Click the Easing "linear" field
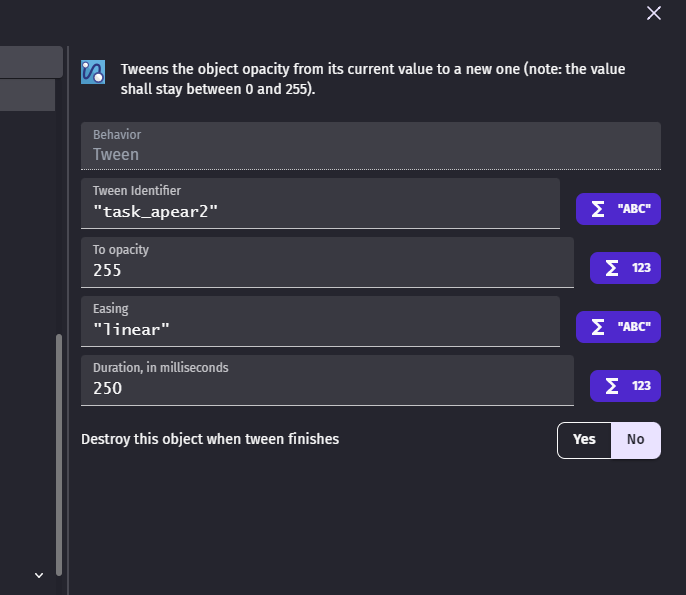686x595 pixels. [320, 322]
